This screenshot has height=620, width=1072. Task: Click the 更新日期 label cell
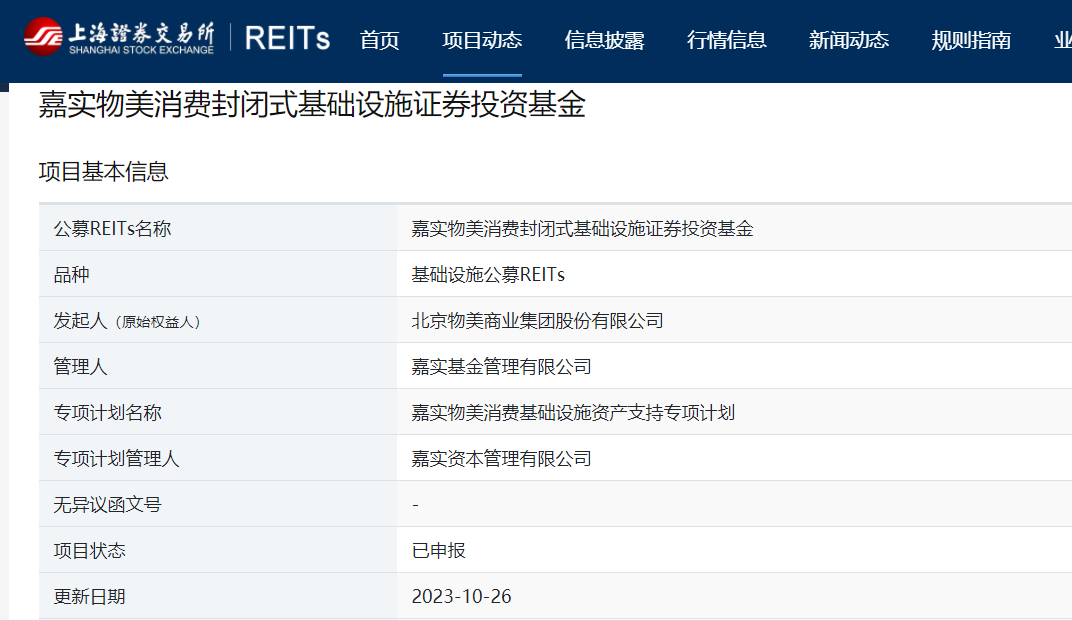217,596
